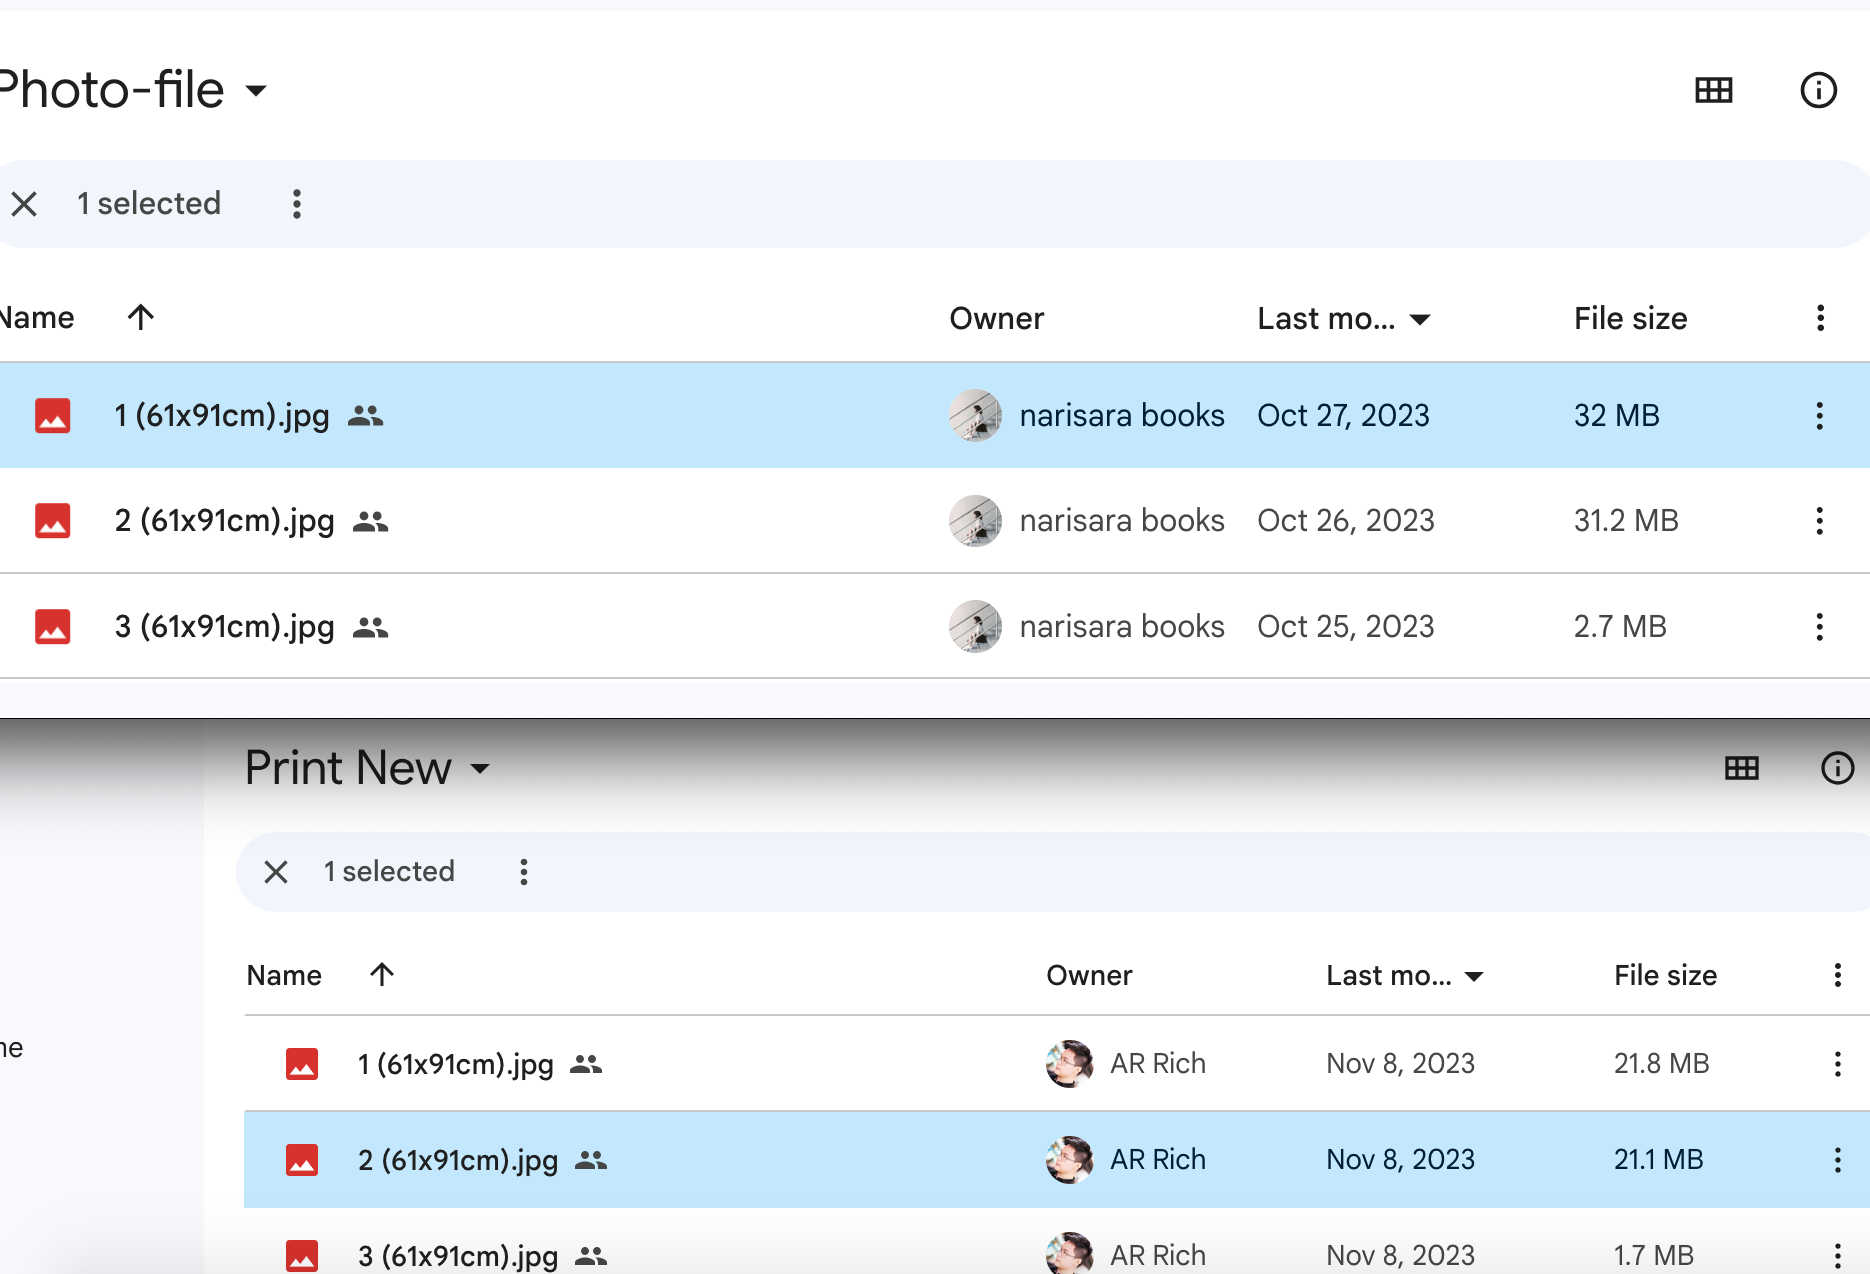Switch to grid layout in Photo-file folder
Viewport: 1870px width, 1274px height.
pyautogui.click(x=1713, y=90)
